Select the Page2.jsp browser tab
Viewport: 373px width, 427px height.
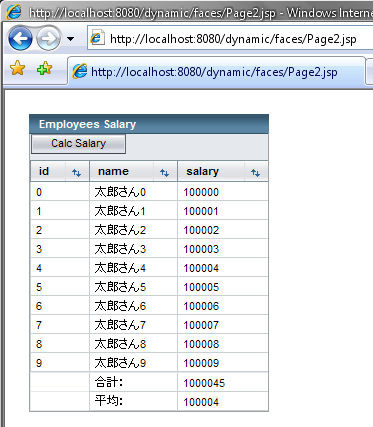pyautogui.click(x=216, y=71)
